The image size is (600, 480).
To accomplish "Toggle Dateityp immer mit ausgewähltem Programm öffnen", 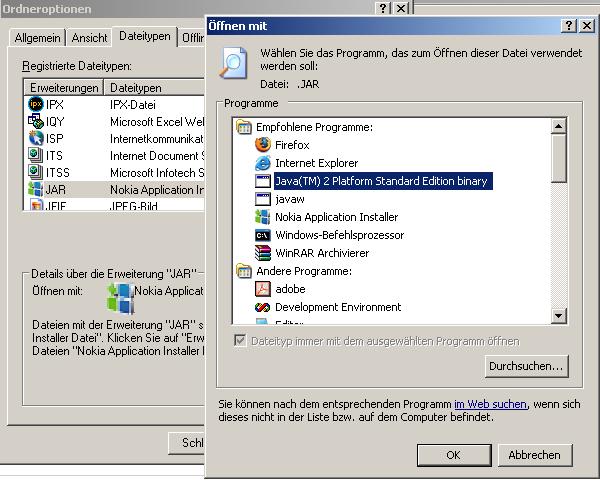I will click(x=240, y=340).
